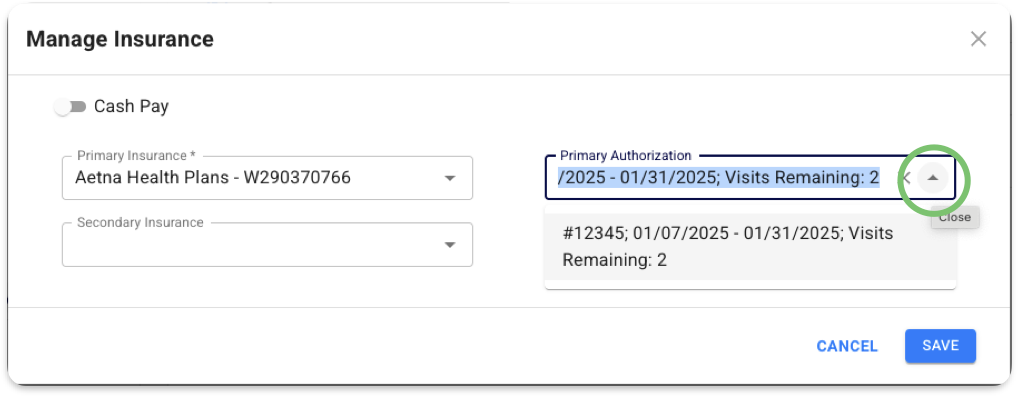Click the Secondary Insurance field label

[140, 223]
